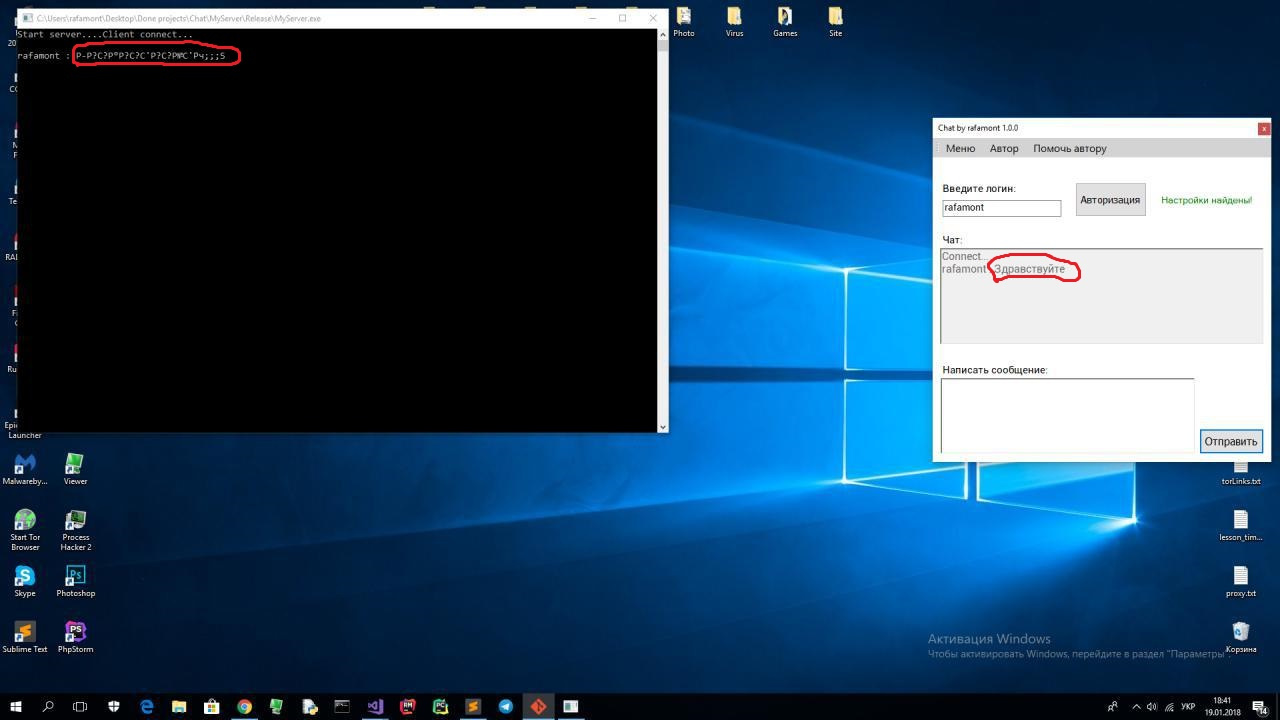
Task: Select the Virus folder on desktop
Action: click(x=734, y=22)
